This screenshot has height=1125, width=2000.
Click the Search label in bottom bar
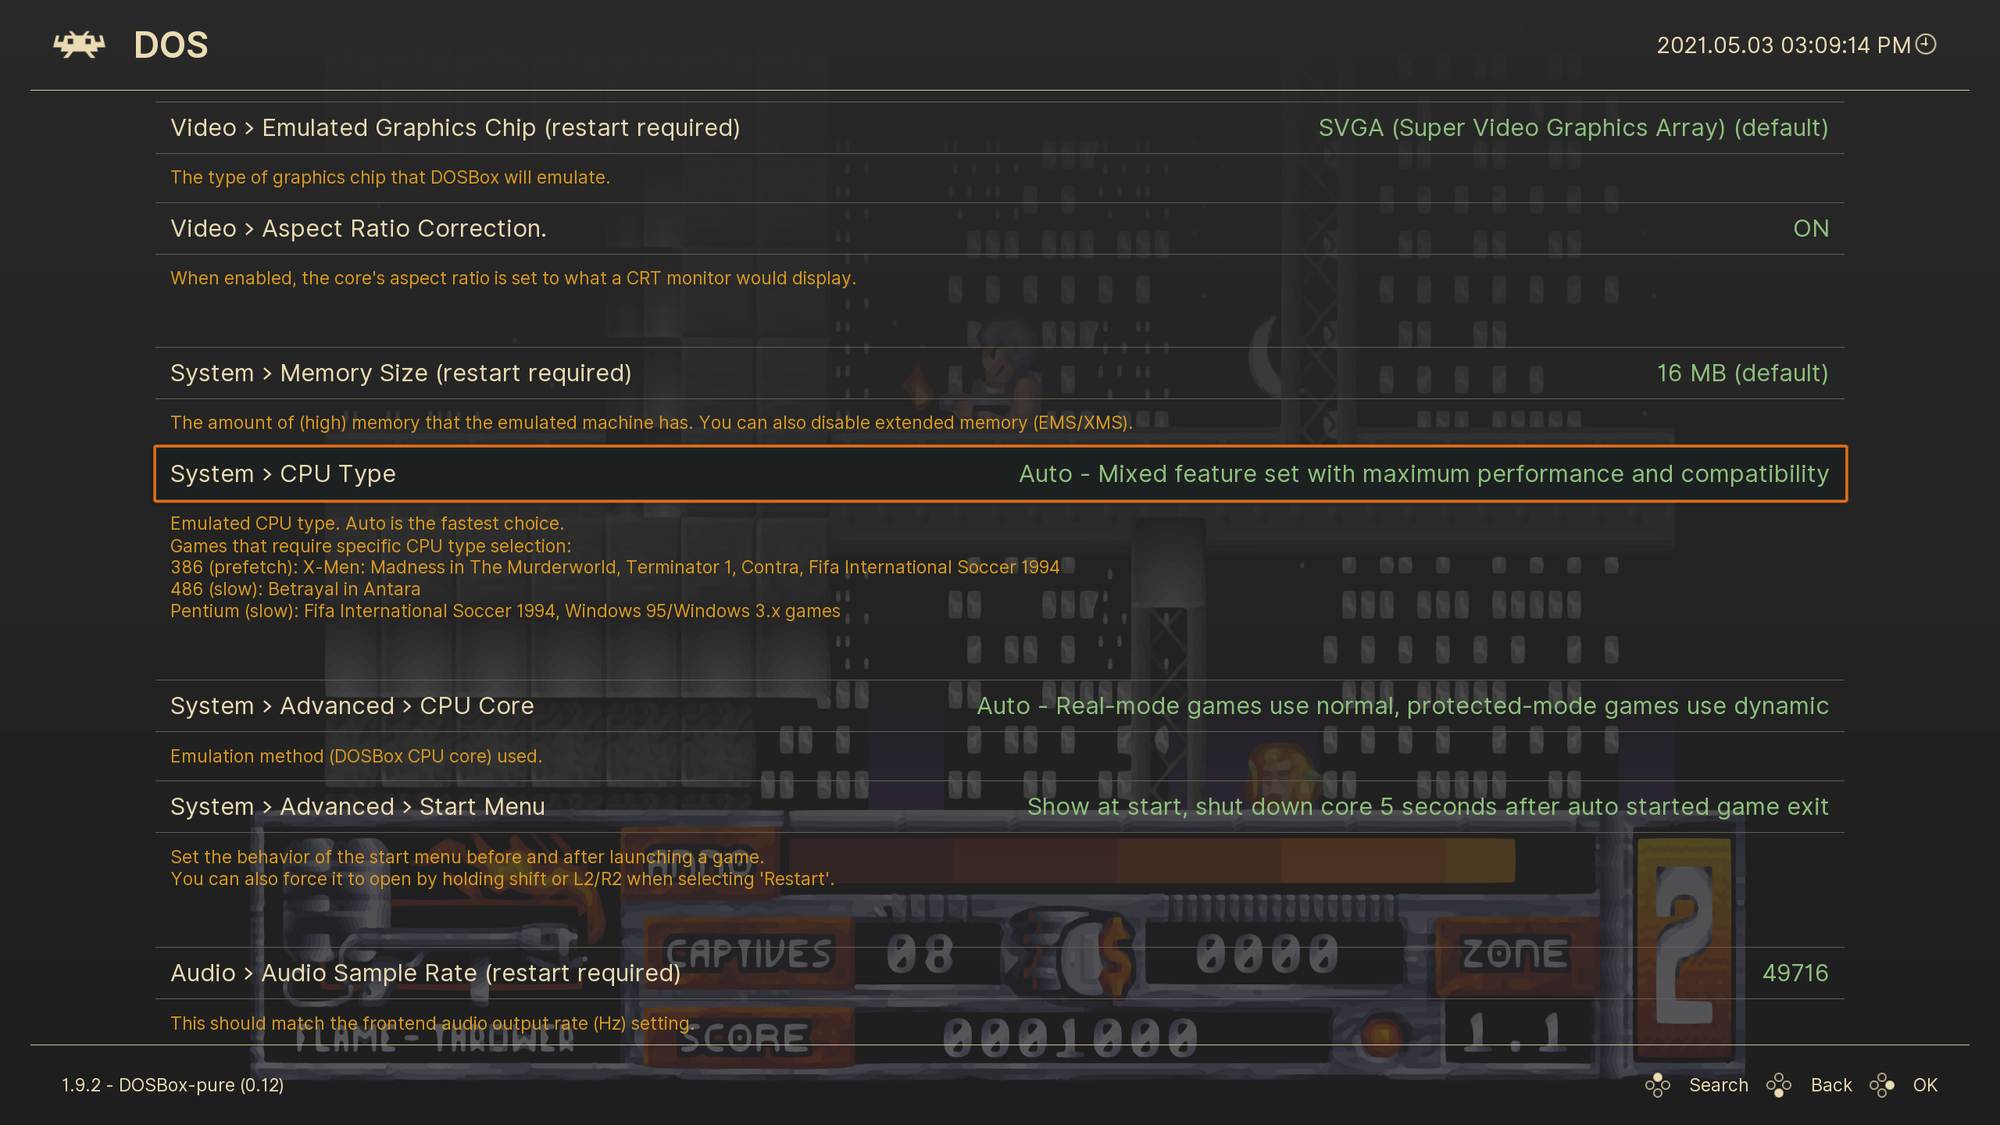1718,1085
